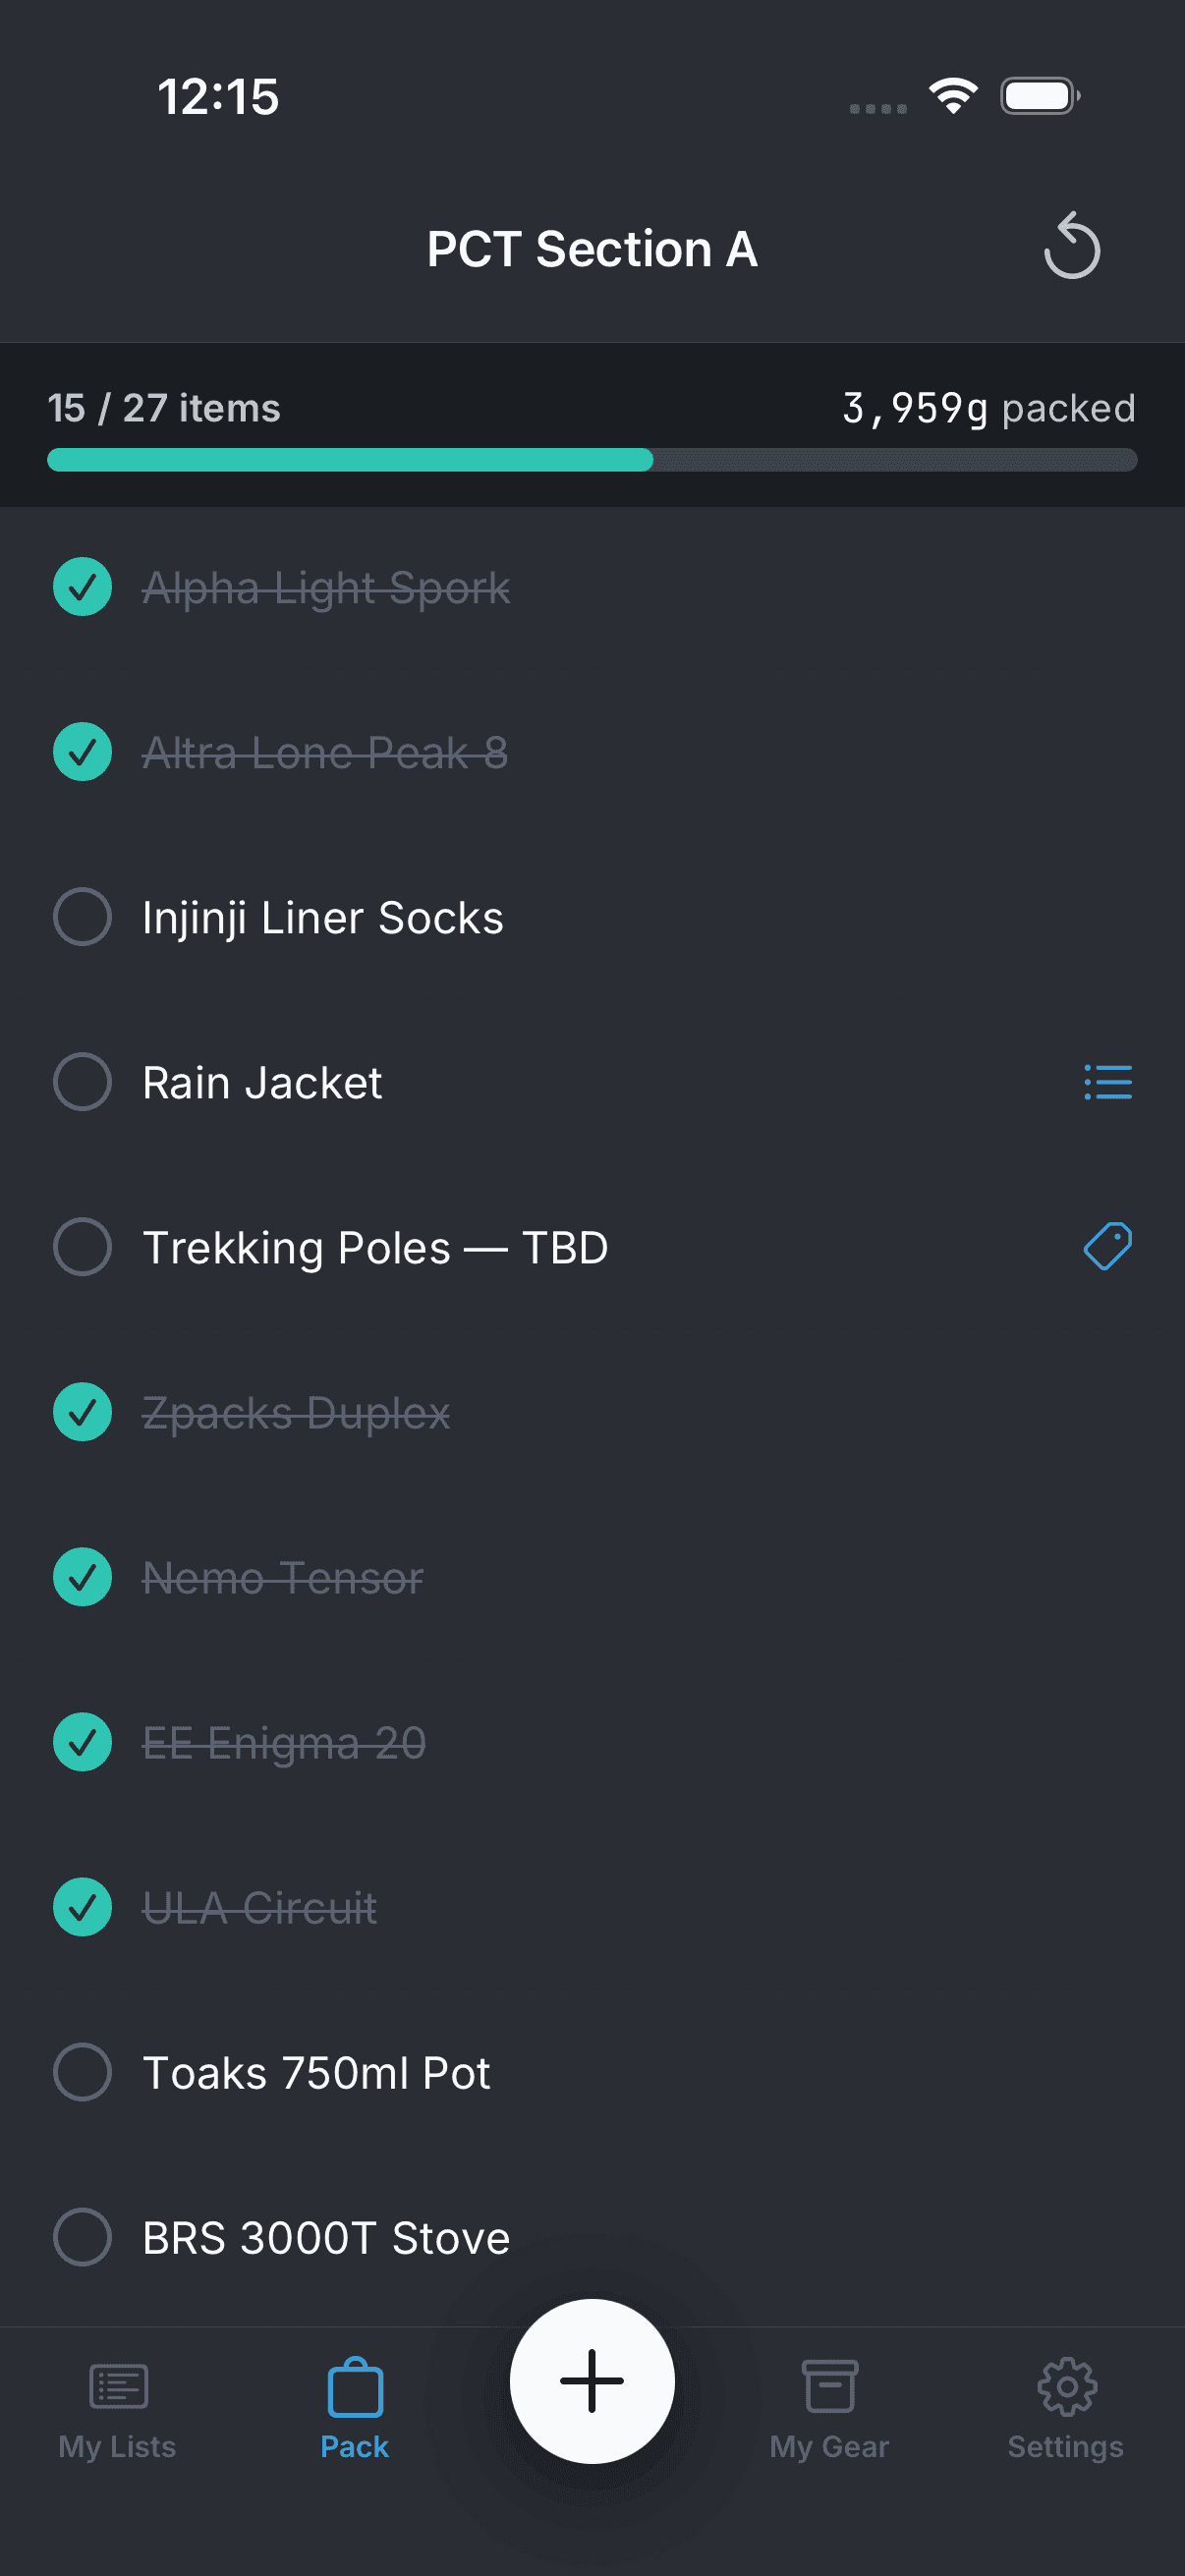The image size is (1185, 2576).
Task: Tap the tag icon for Trekking Poles
Action: 1107,1246
